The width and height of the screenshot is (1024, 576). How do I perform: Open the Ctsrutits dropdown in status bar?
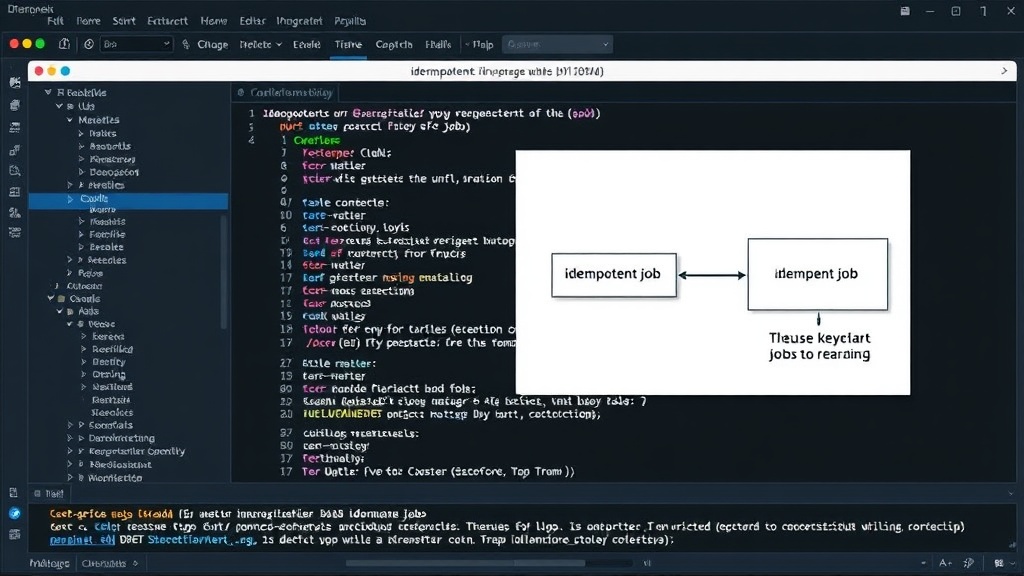pyautogui.click(x=109, y=563)
